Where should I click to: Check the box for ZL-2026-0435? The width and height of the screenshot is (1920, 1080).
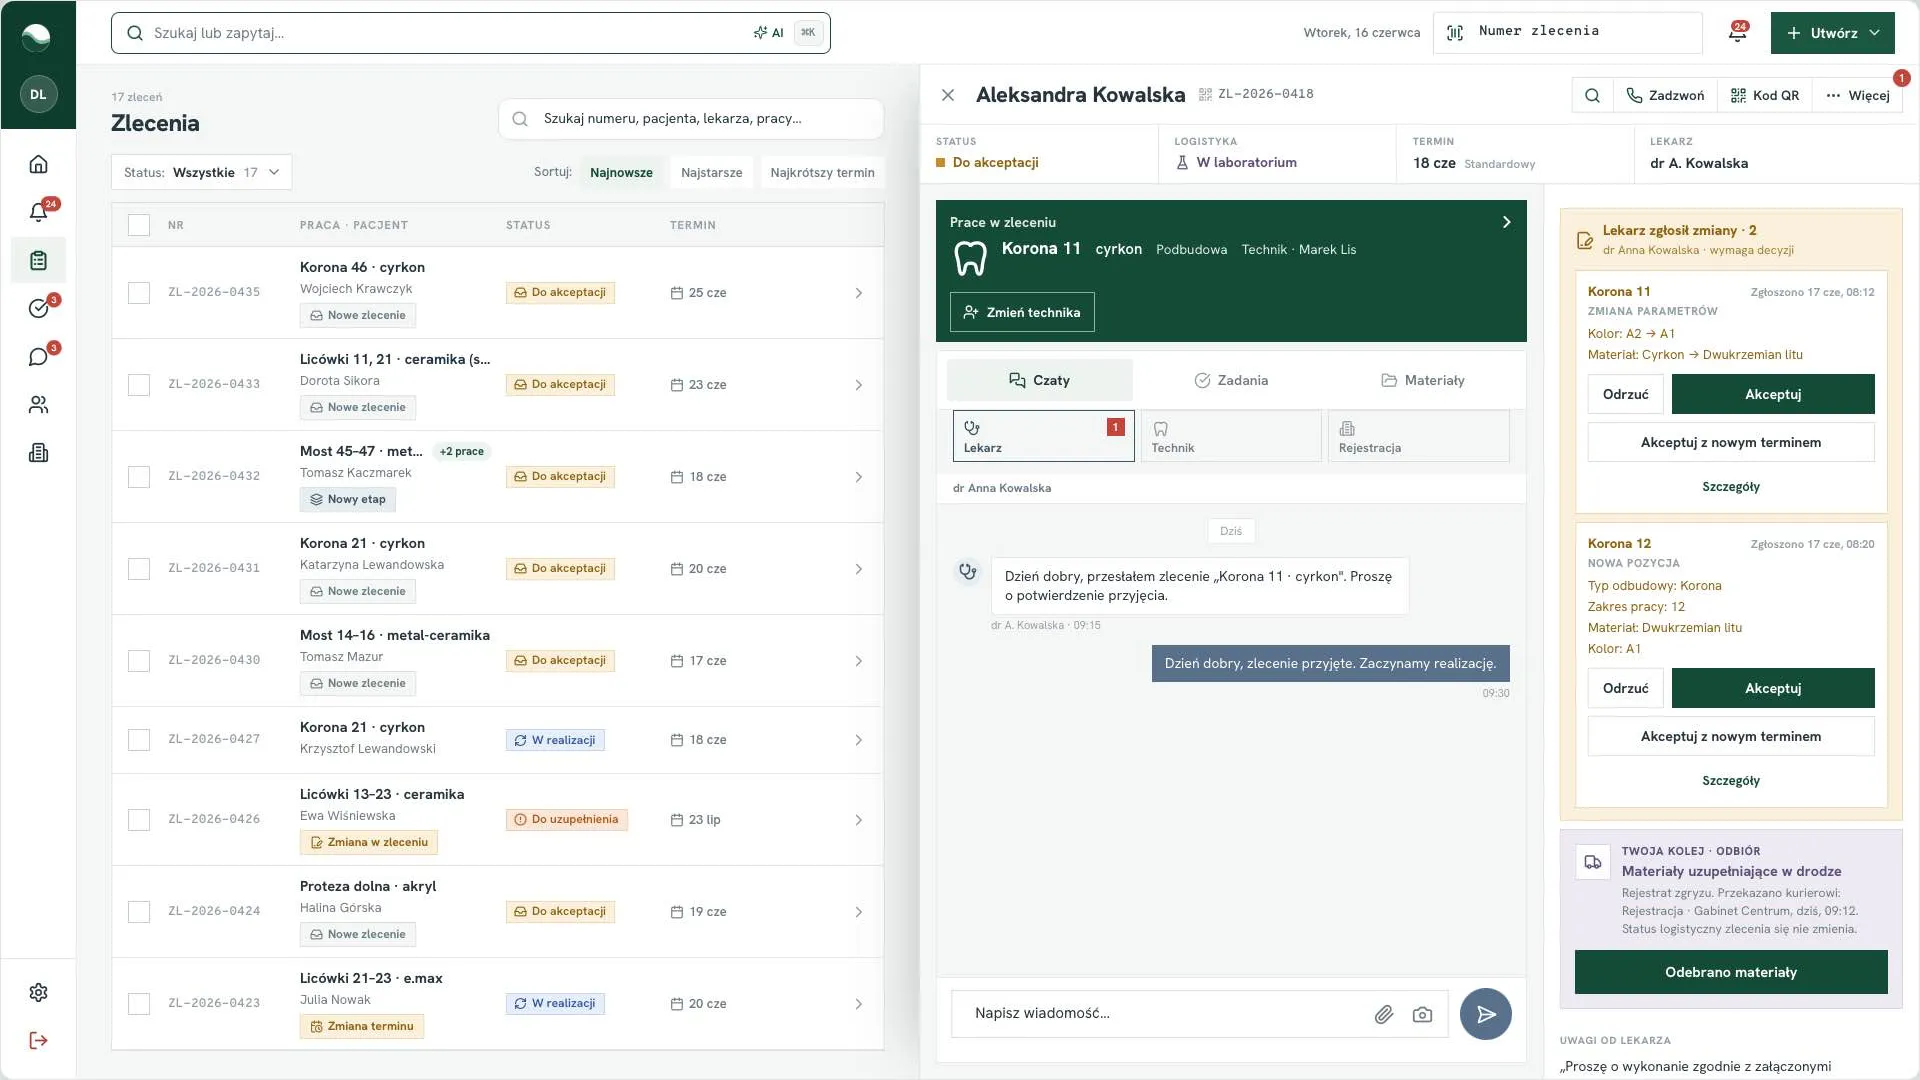tap(139, 293)
